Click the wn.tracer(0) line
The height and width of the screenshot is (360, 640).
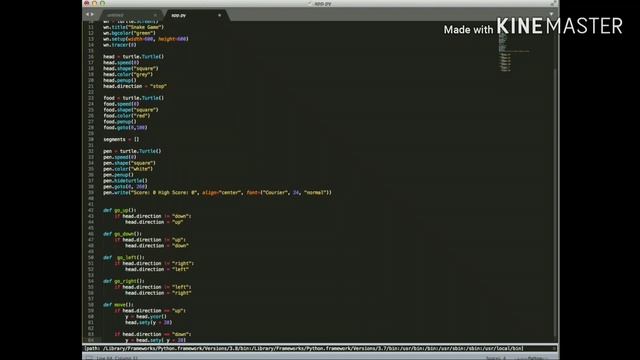[120, 45]
